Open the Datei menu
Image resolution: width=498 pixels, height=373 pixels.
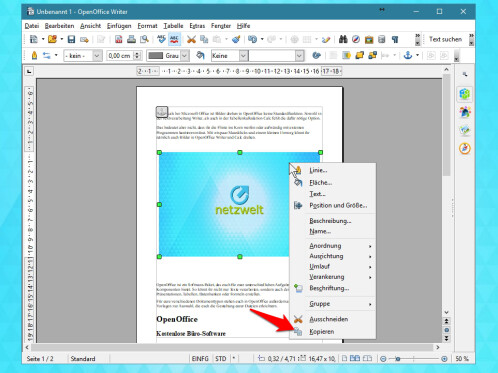click(32, 26)
